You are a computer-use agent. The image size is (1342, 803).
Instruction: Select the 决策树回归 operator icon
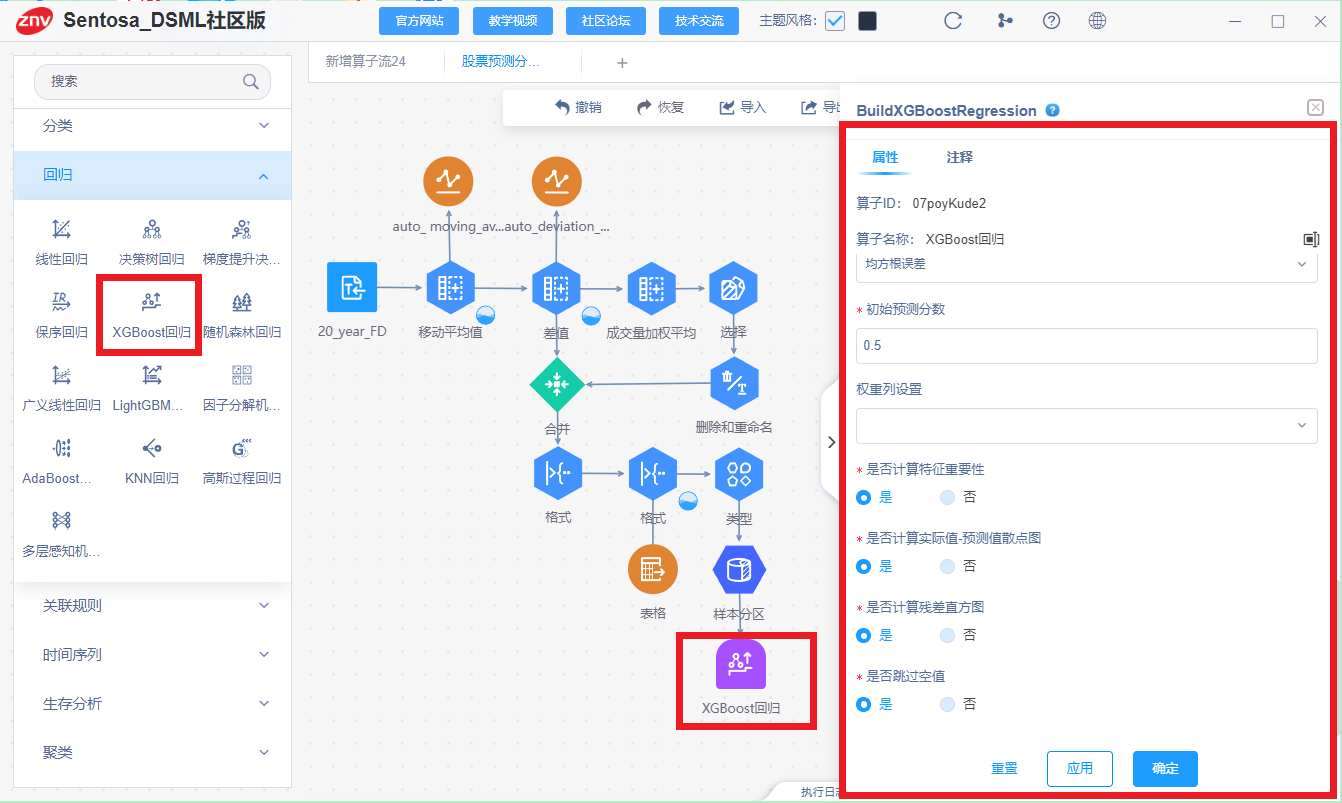pyautogui.click(x=151, y=230)
